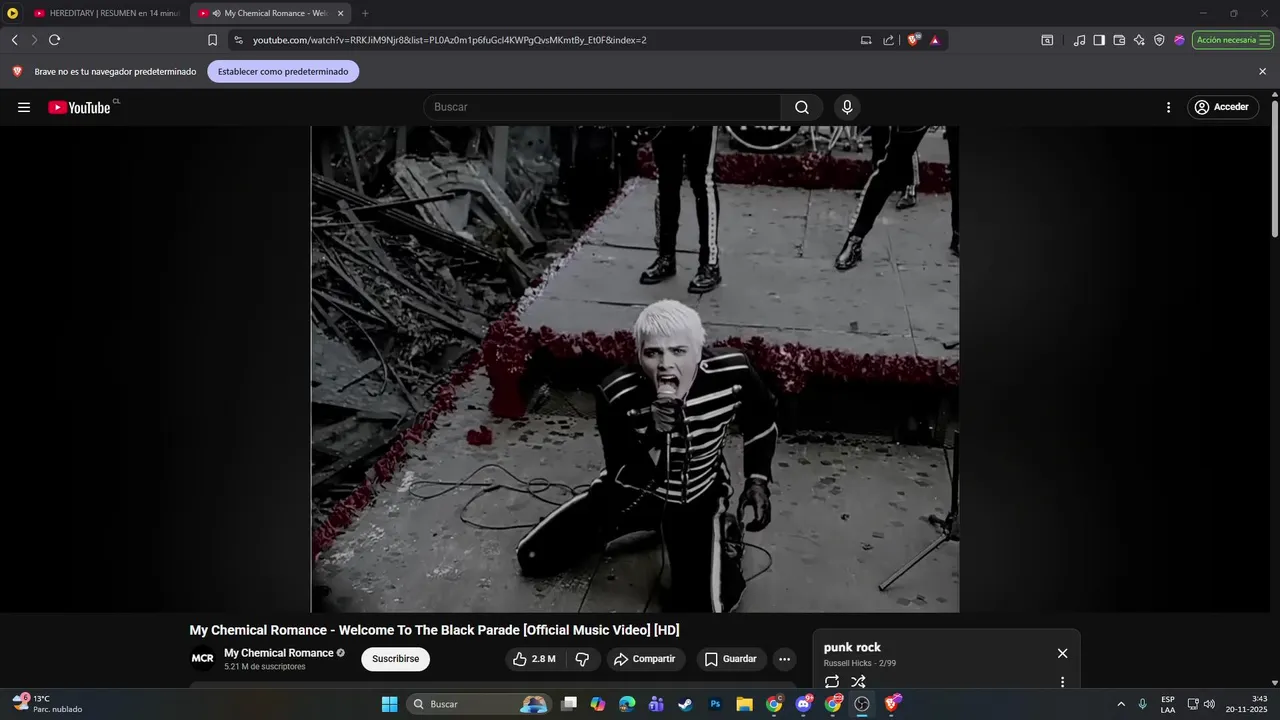Click Establecer como predeterminado
Viewport: 1280px width, 720px height.
[283, 71]
